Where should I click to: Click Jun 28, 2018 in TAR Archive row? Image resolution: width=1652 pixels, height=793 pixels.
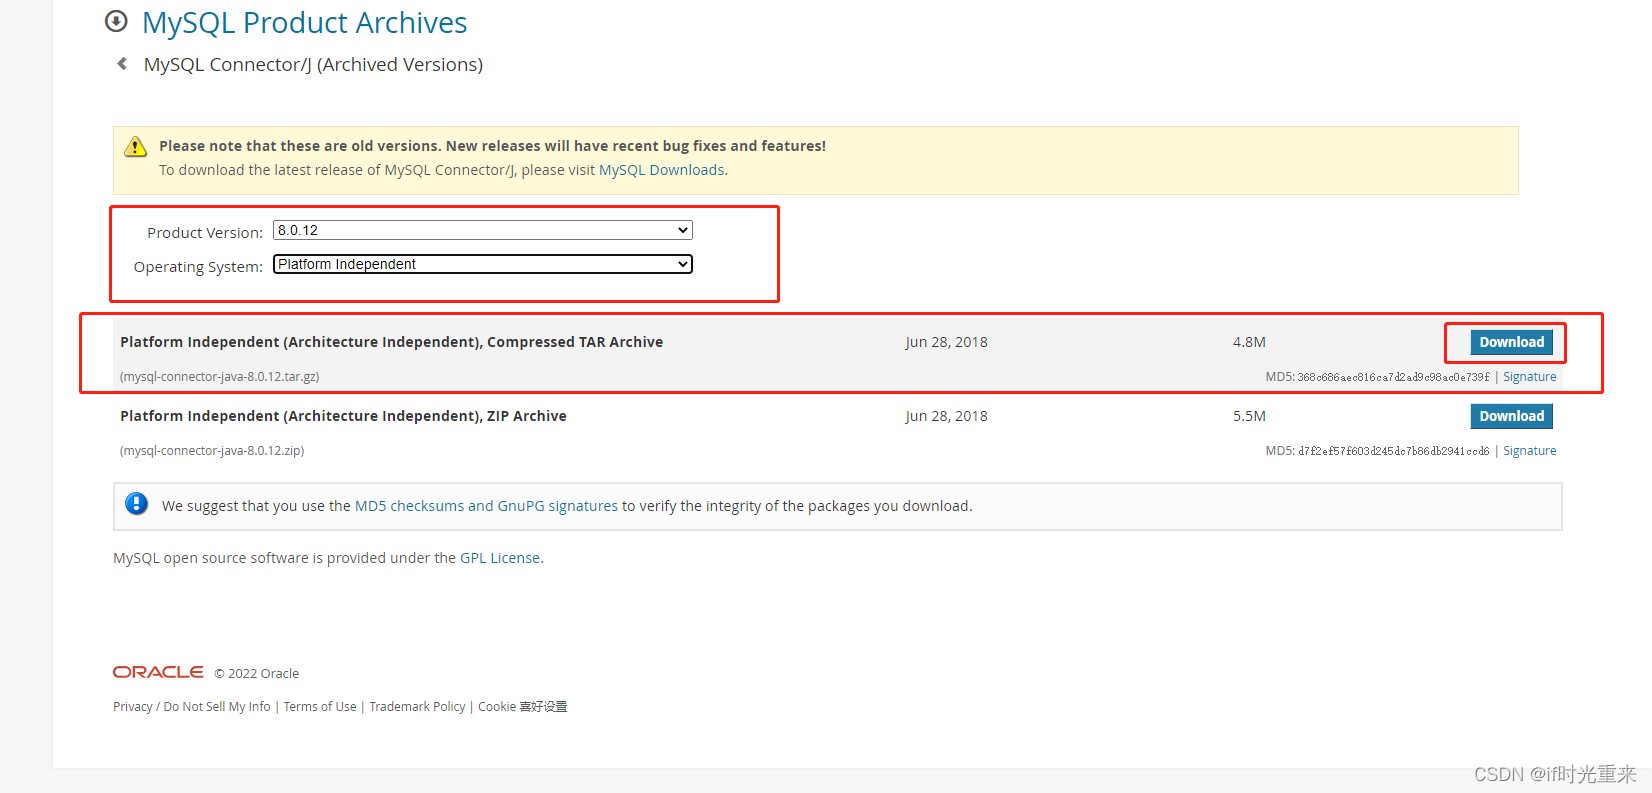click(946, 342)
